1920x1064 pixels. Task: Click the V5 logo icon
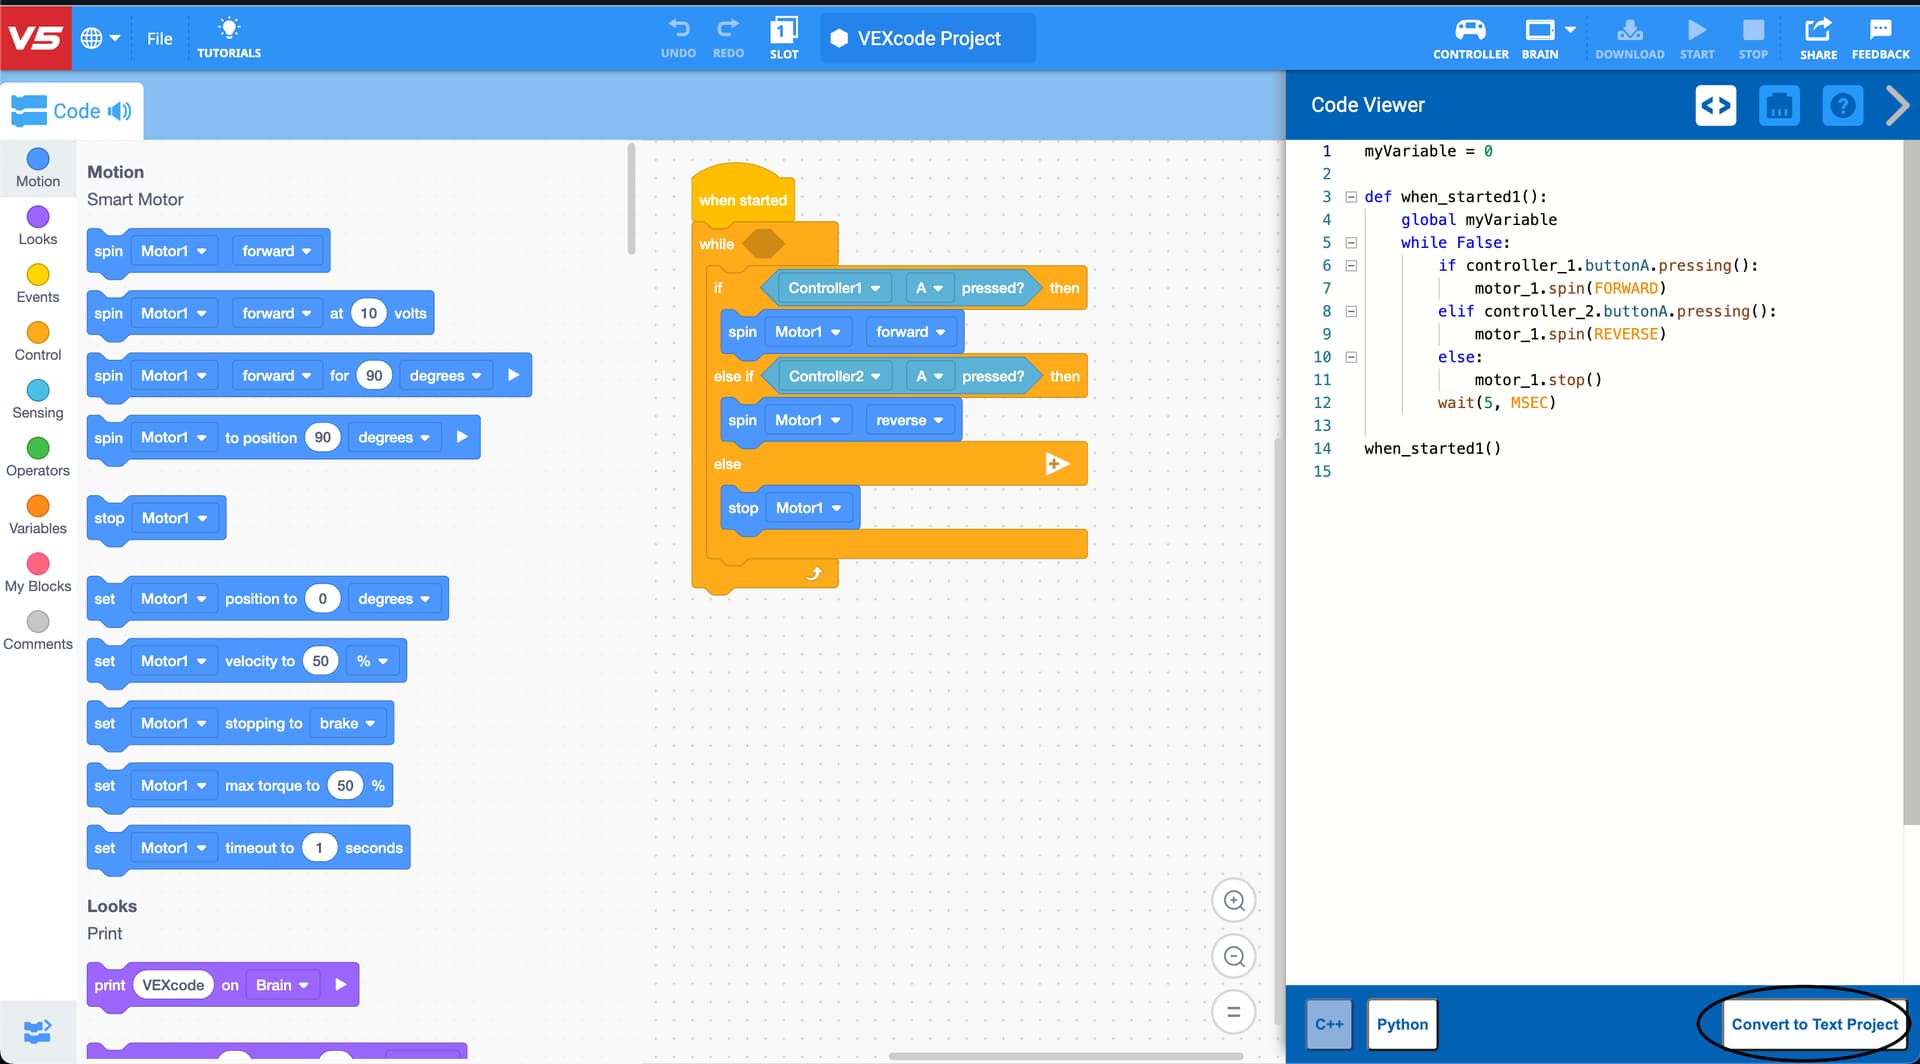36,38
